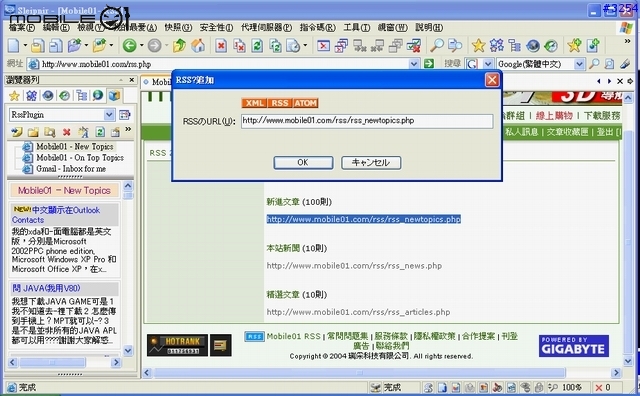This screenshot has height=396, width=640.
Task: Open the 檔案(F) menu
Action: coord(21,27)
